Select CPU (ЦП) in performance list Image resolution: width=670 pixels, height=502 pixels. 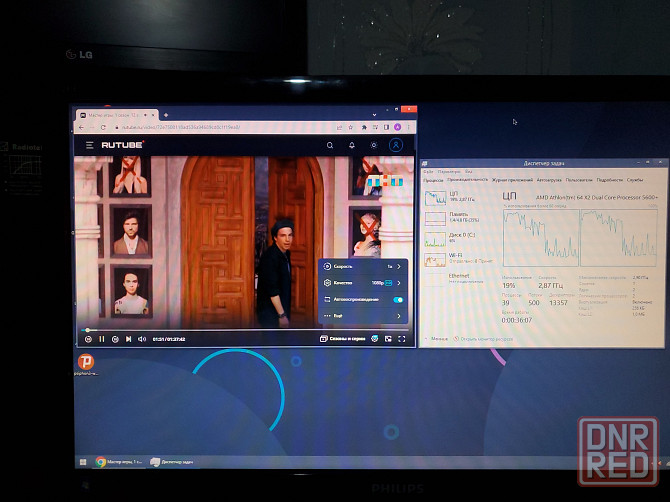tap(458, 197)
